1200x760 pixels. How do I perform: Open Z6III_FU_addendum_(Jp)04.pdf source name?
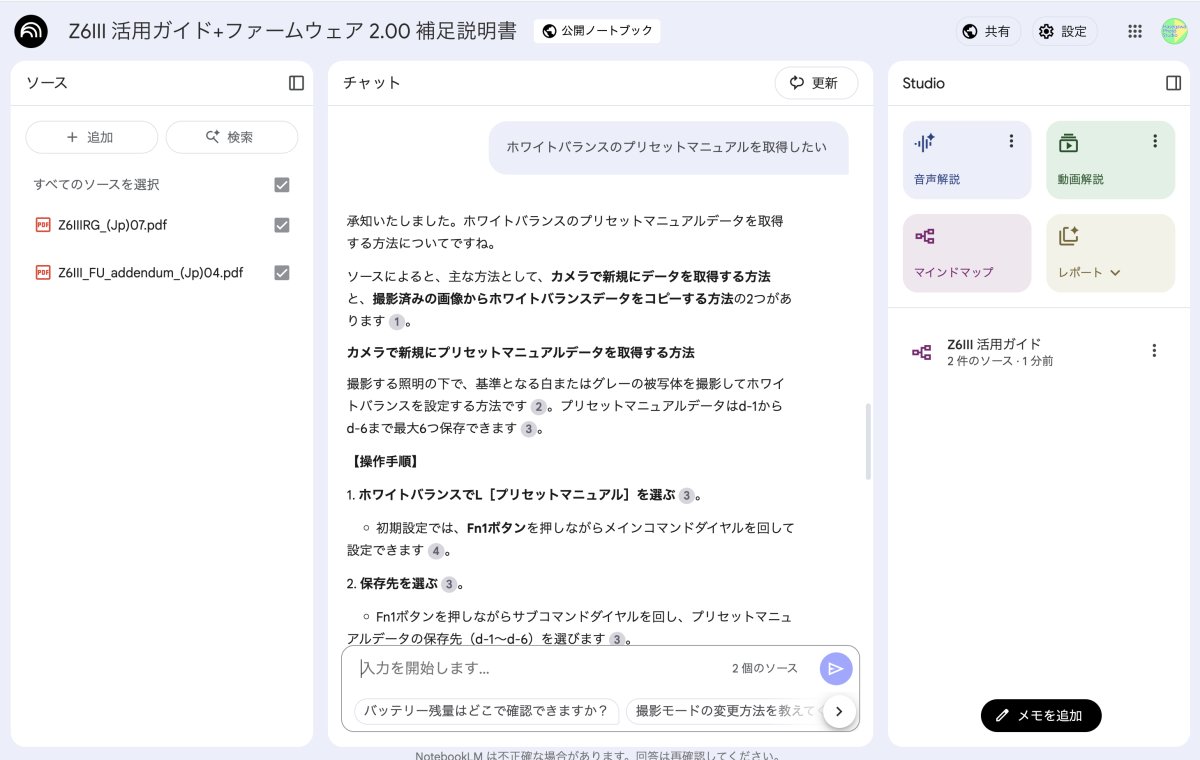pyautogui.click(x=150, y=272)
